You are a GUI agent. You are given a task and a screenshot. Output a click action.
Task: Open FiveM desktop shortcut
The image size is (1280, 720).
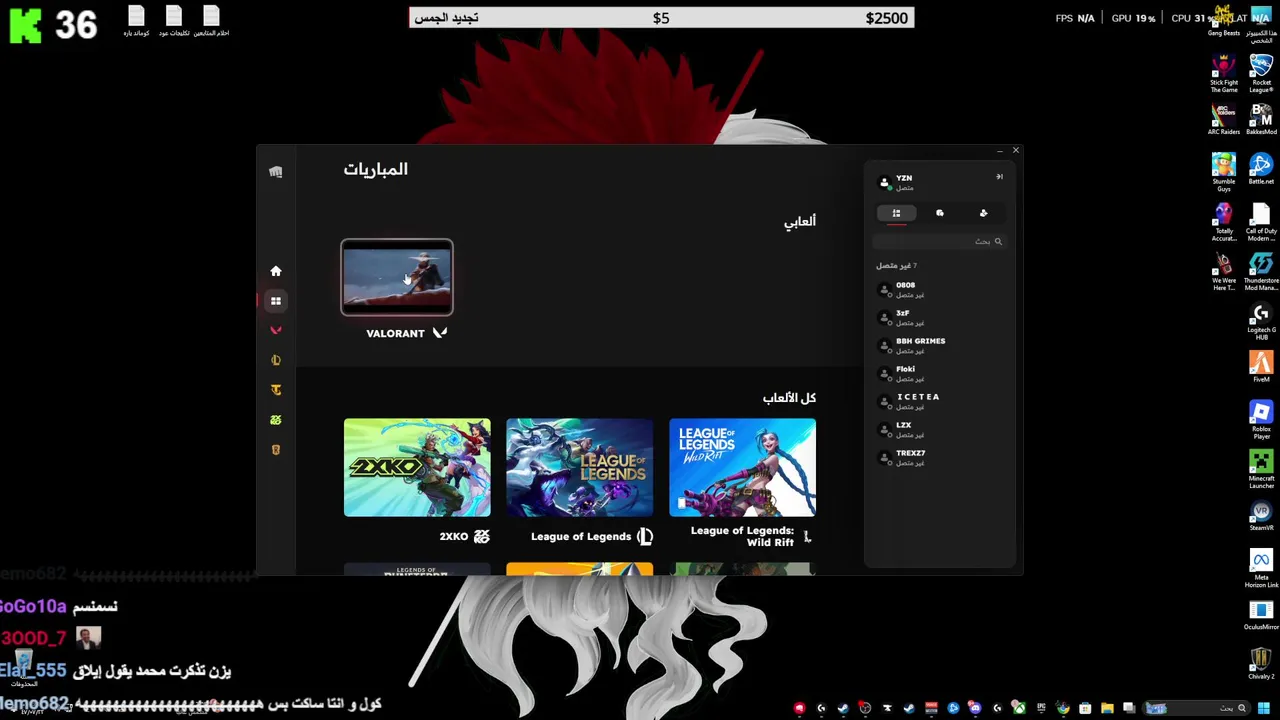(1261, 366)
